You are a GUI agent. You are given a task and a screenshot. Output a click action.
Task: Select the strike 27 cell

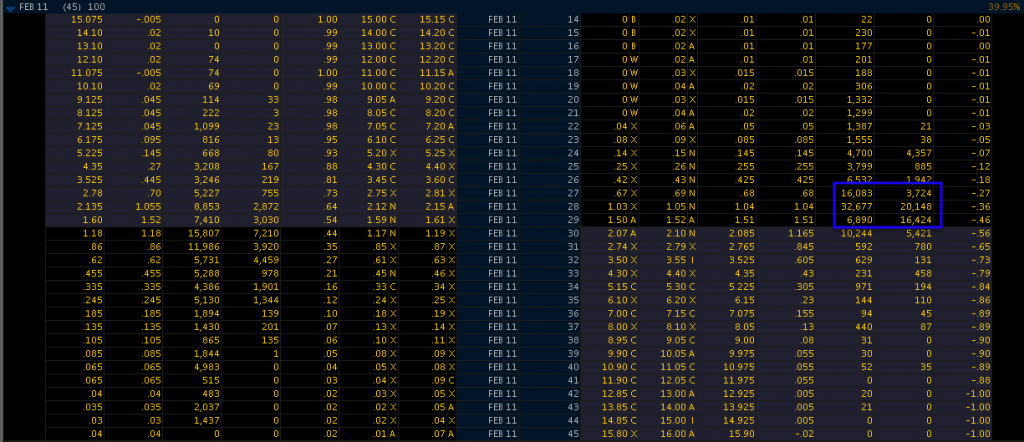[573, 191]
